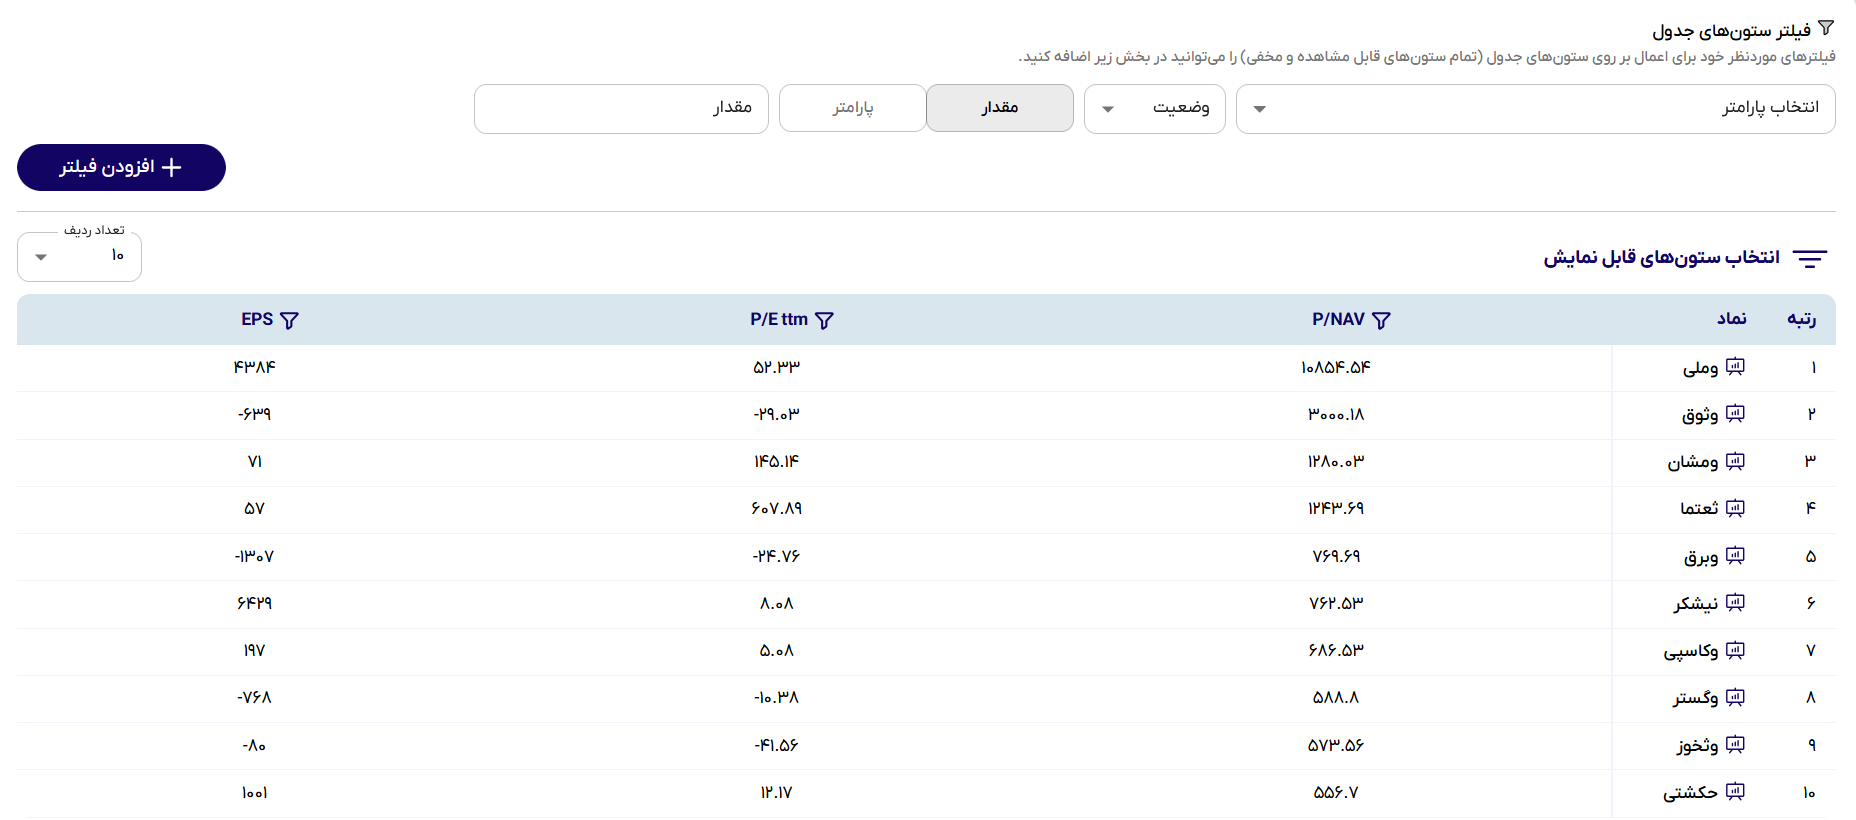This screenshot has width=1856, height=820.
Task: Click P/E value ۱۲.۱۷
Action: click(x=777, y=792)
